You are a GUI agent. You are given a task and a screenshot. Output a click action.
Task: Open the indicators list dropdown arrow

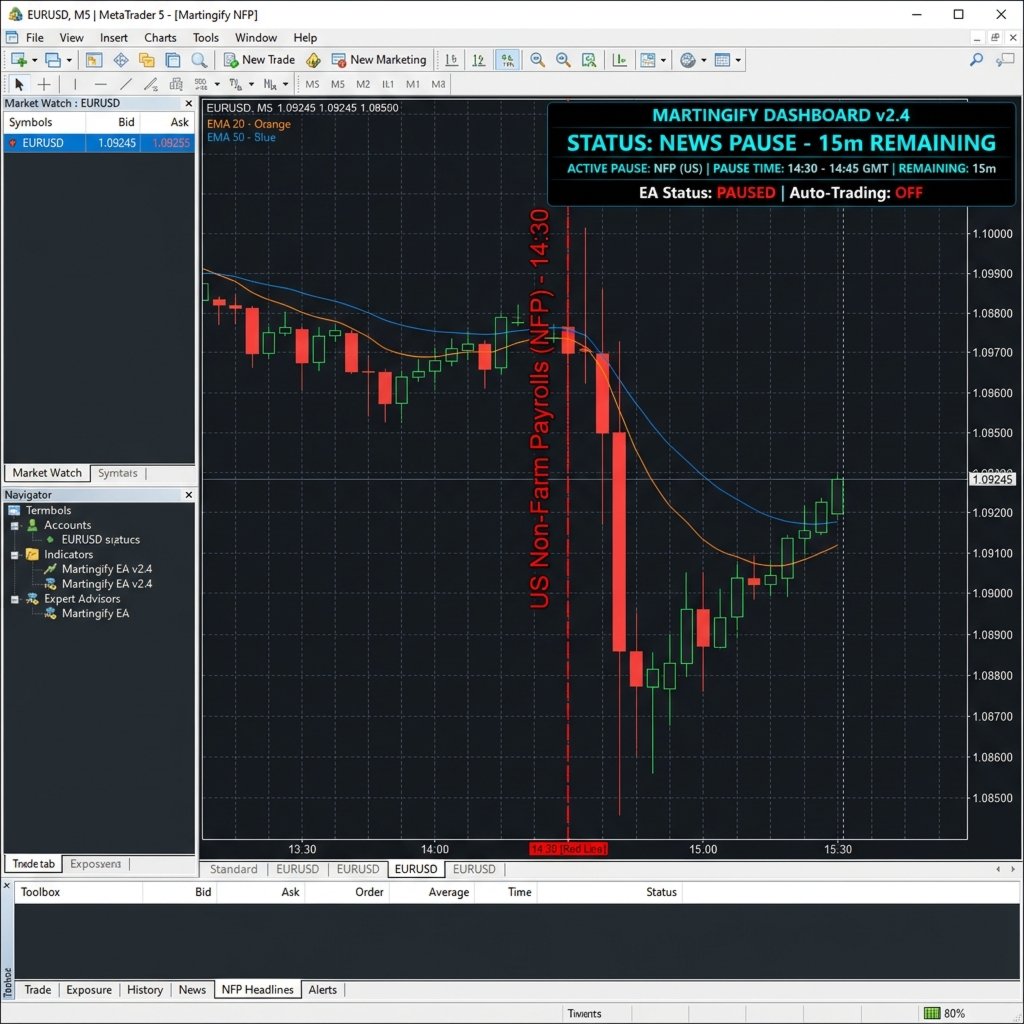(x=664, y=60)
